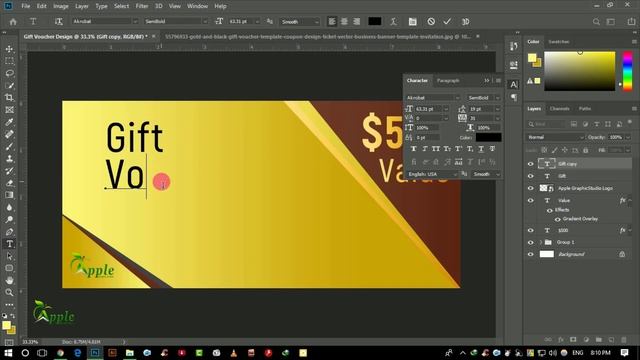The height and width of the screenshot is (360, 640).
Task: Switch to the Swatches tab
Action: (559, 42)
